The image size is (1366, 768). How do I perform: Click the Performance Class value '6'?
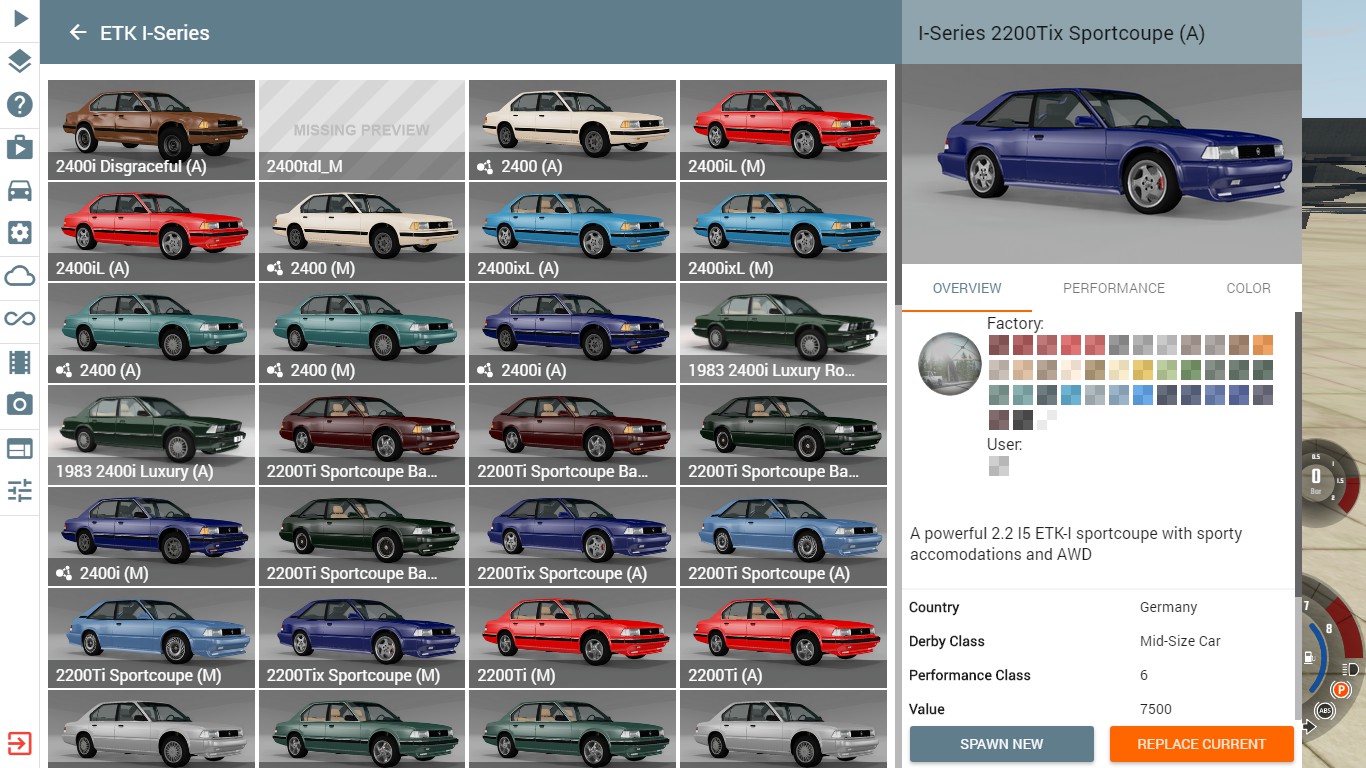[x=1144, y=675]
